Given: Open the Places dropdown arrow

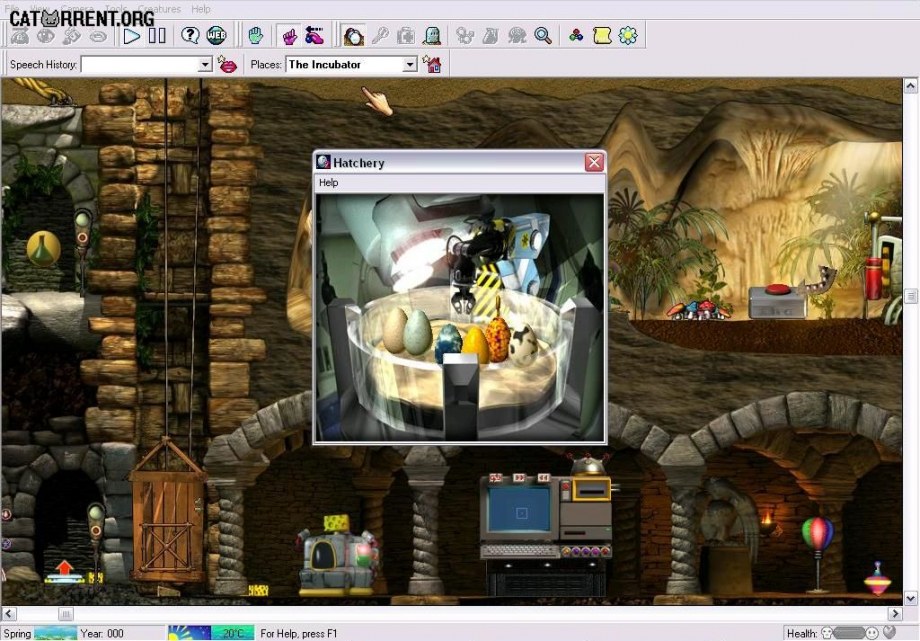Looking at the screenshot, I should pyautogui.click(x=410, y=64).
